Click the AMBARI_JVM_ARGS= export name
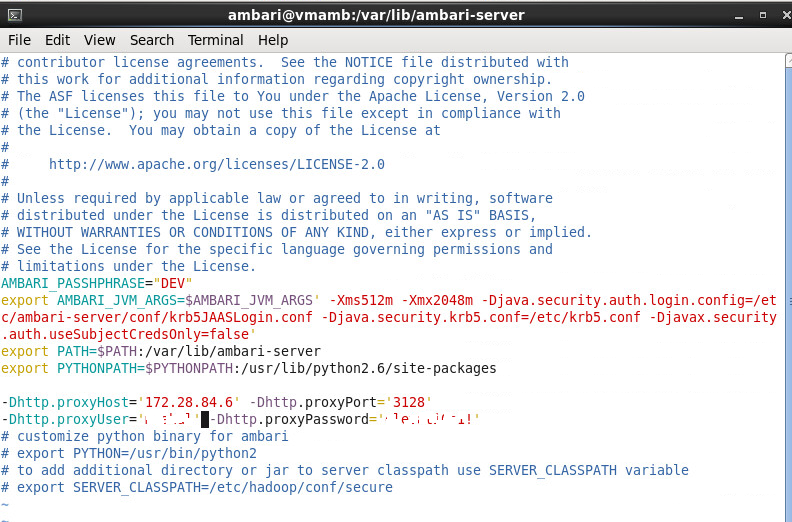 click(121, 300)
